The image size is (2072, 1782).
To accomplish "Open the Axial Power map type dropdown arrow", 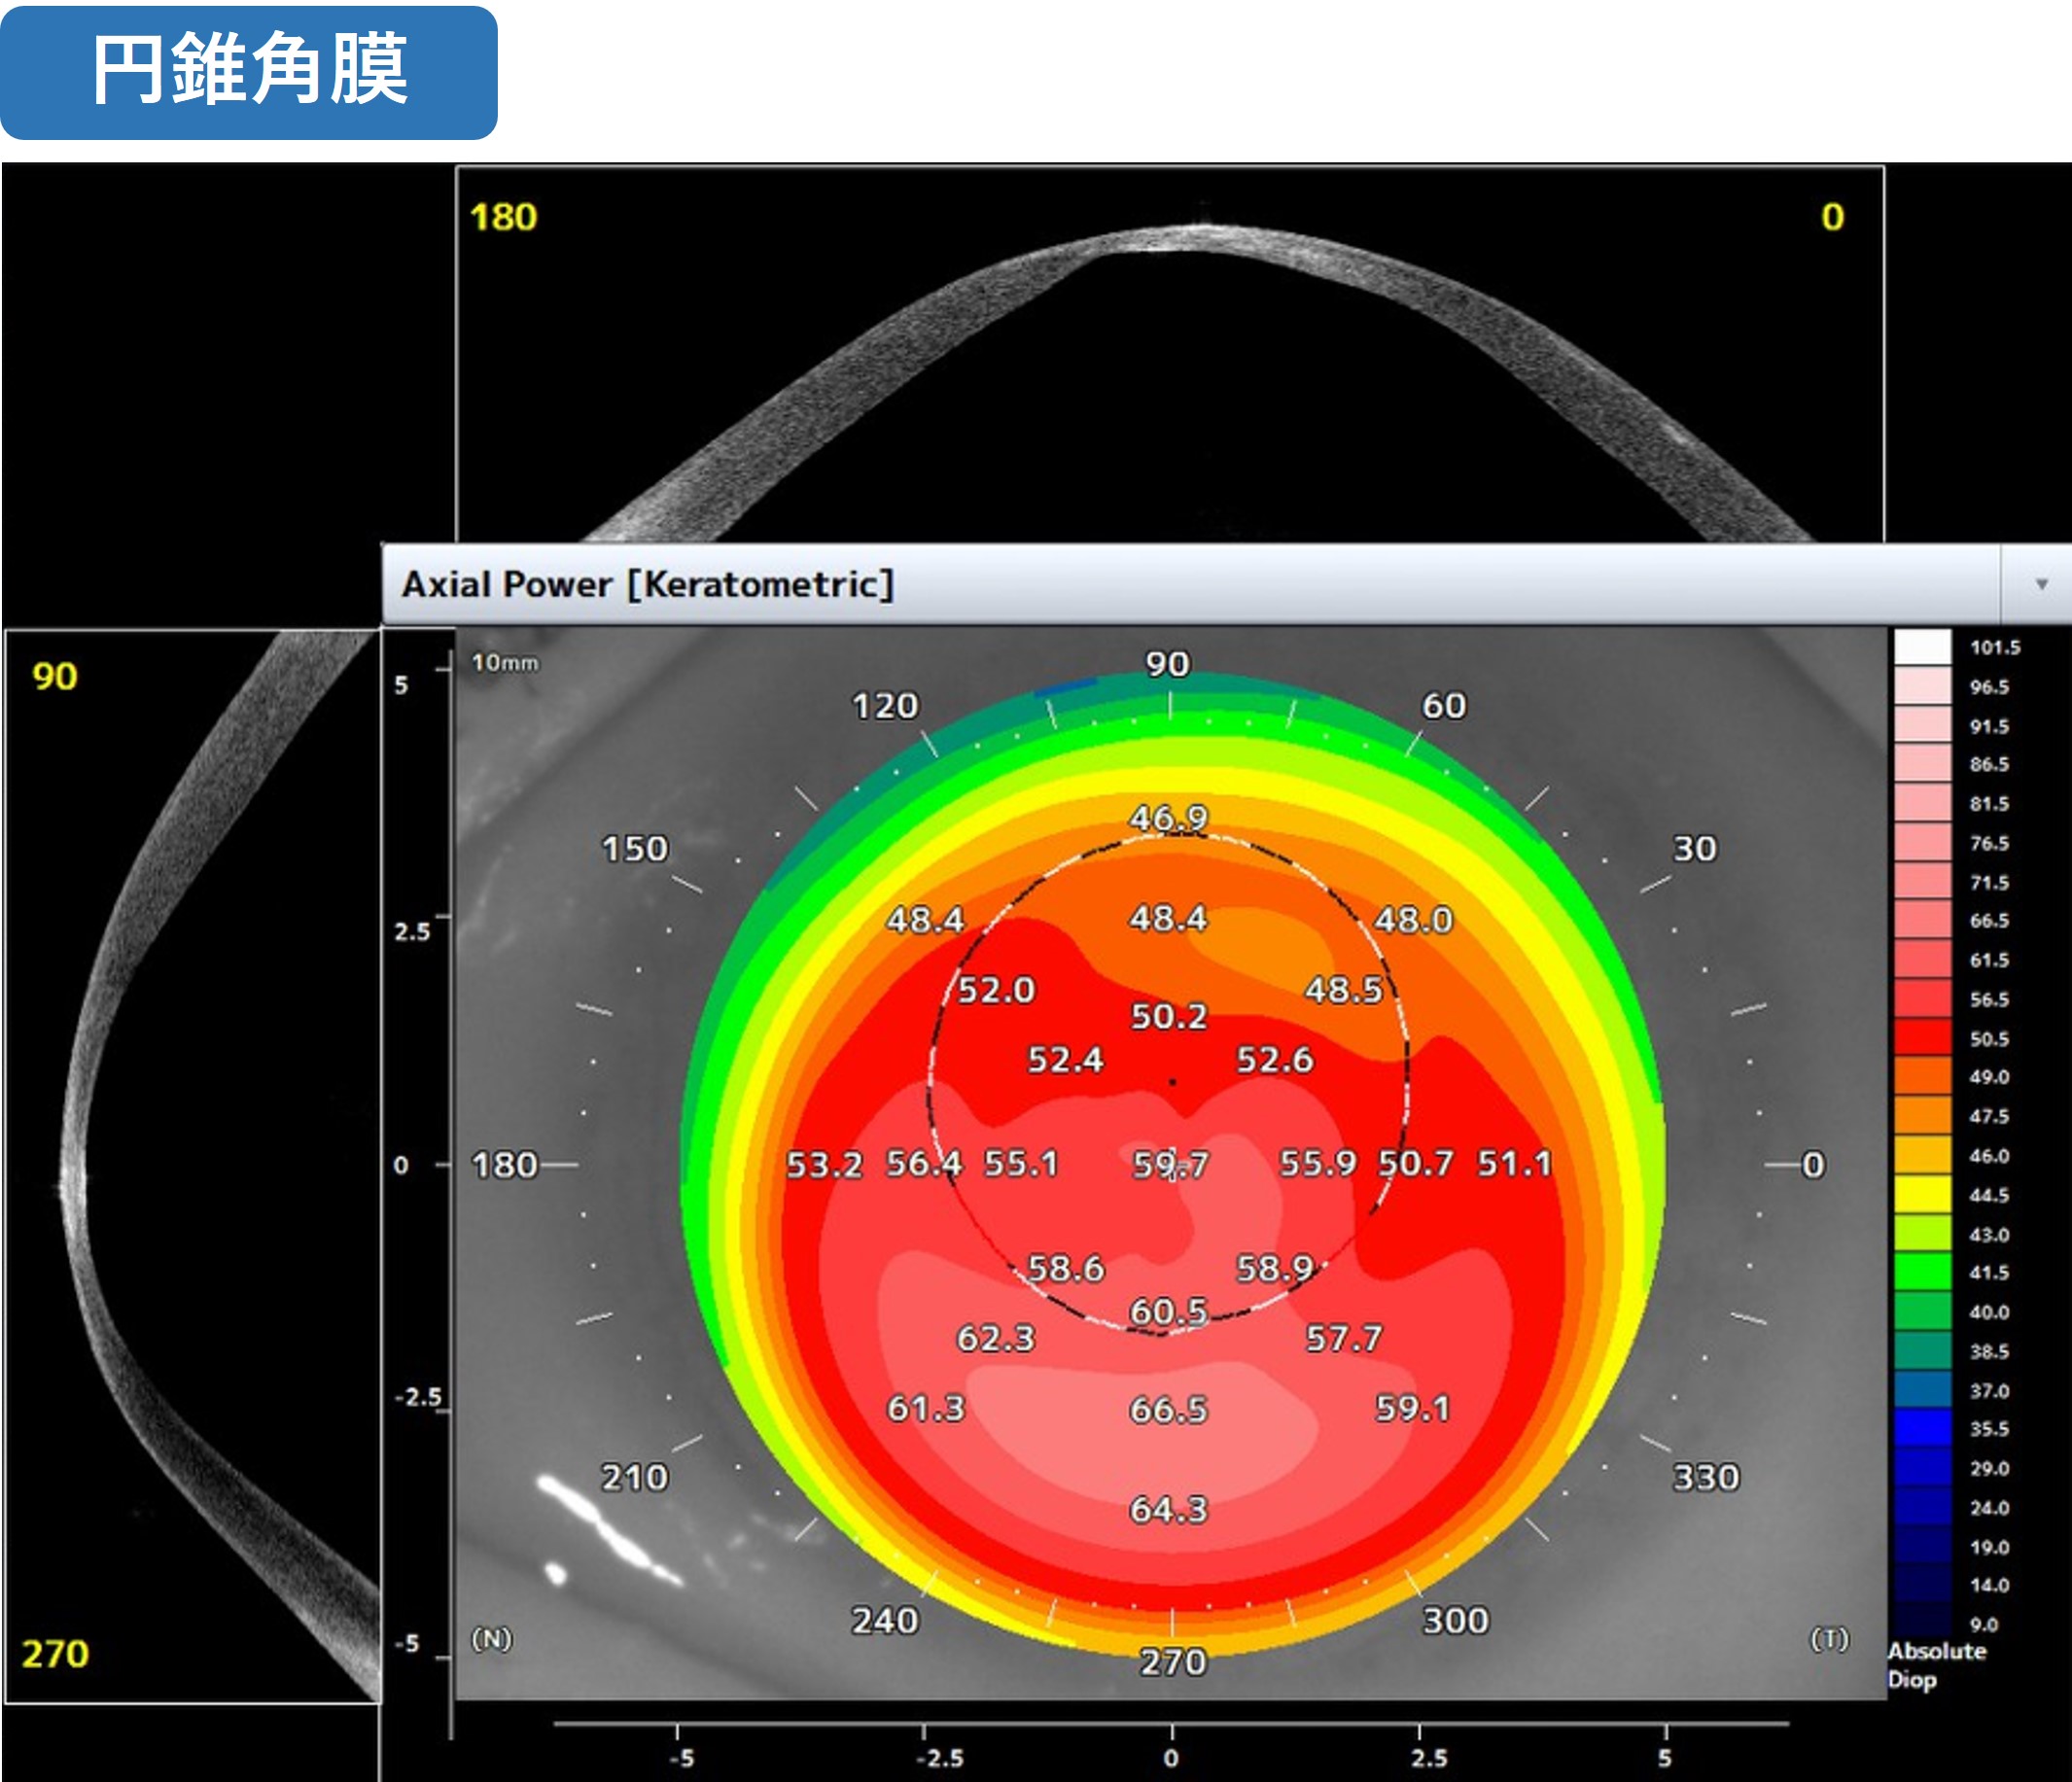I will pos(2041,584).
